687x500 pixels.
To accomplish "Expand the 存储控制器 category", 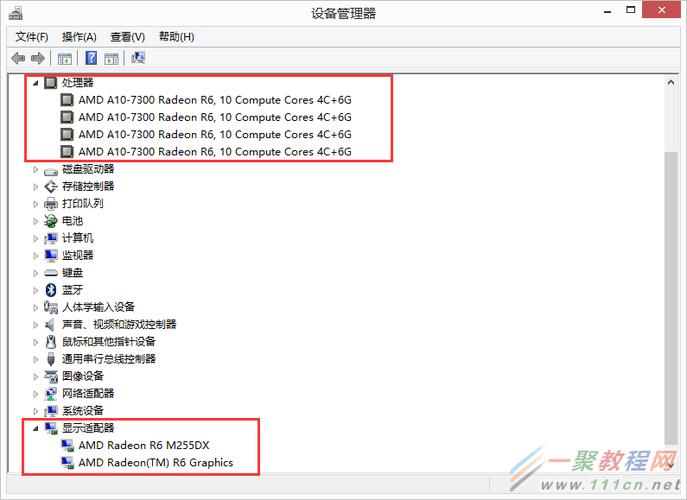I will click(x=36, y=187).
